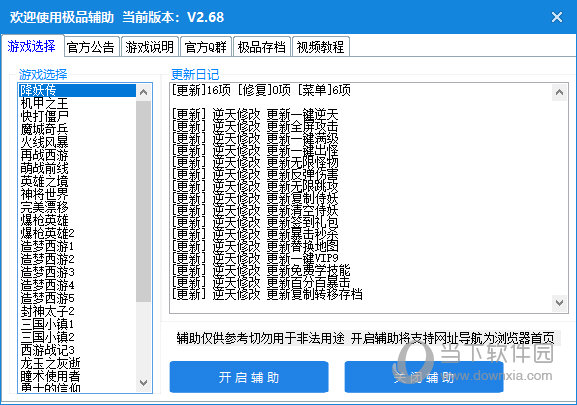Screen dimensions: 577x405
Task: Open the 极品存档 tab
Action: [x=262, y=47]
